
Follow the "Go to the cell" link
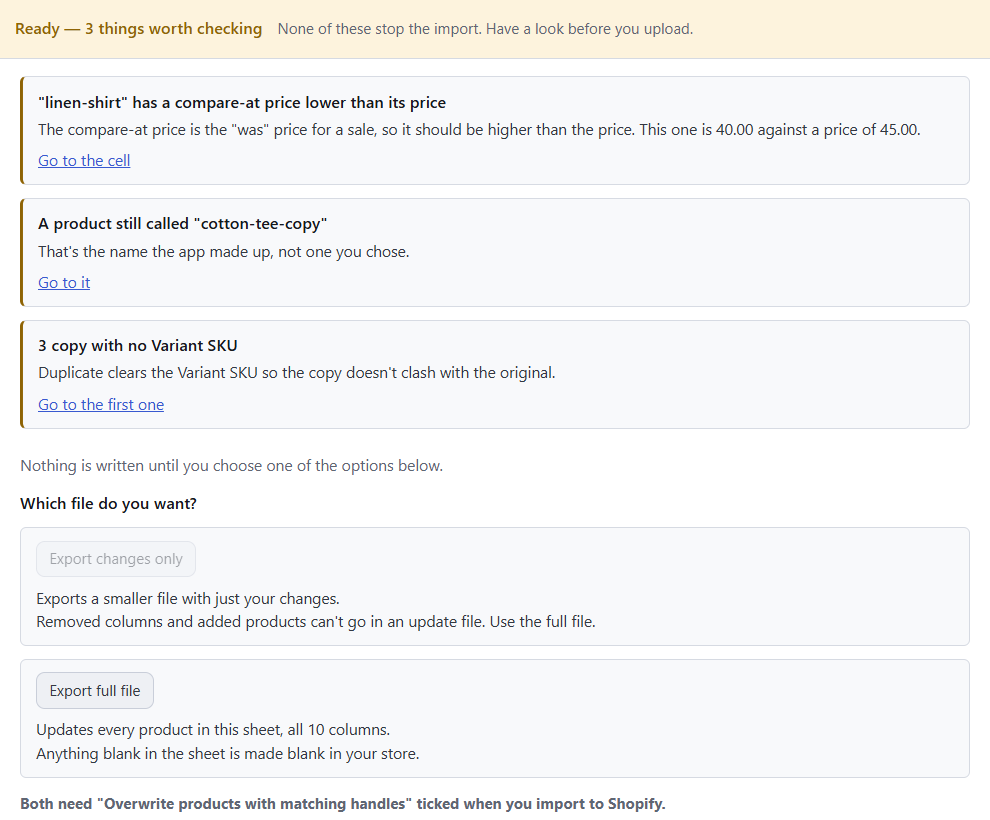pos(84,160)
